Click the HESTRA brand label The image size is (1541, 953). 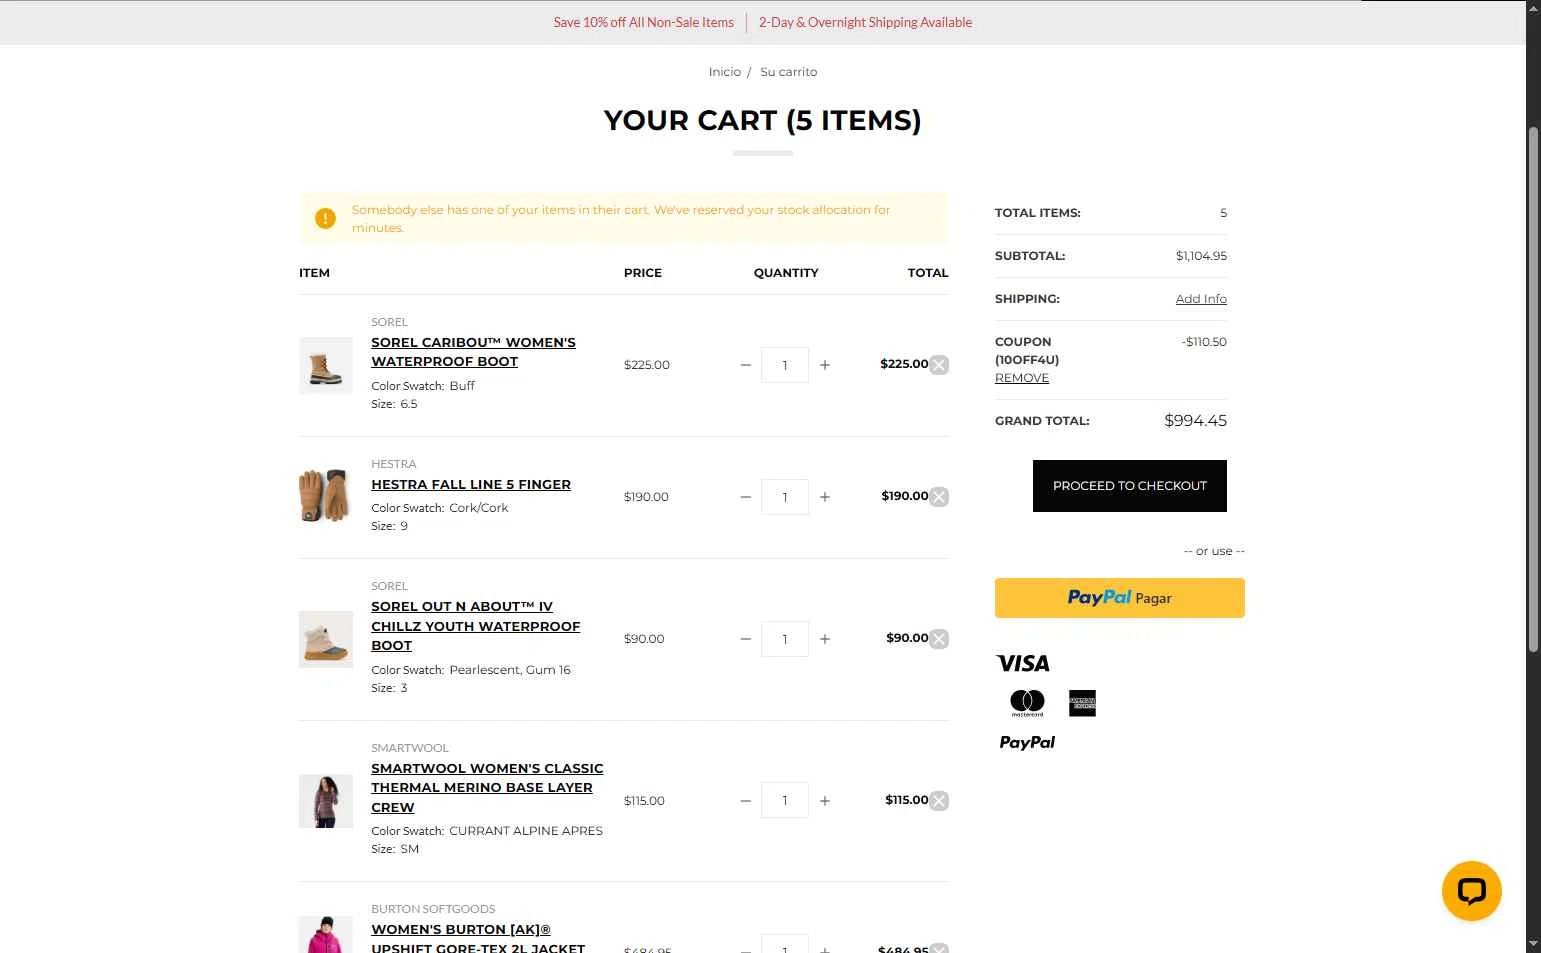click(394, 464)
